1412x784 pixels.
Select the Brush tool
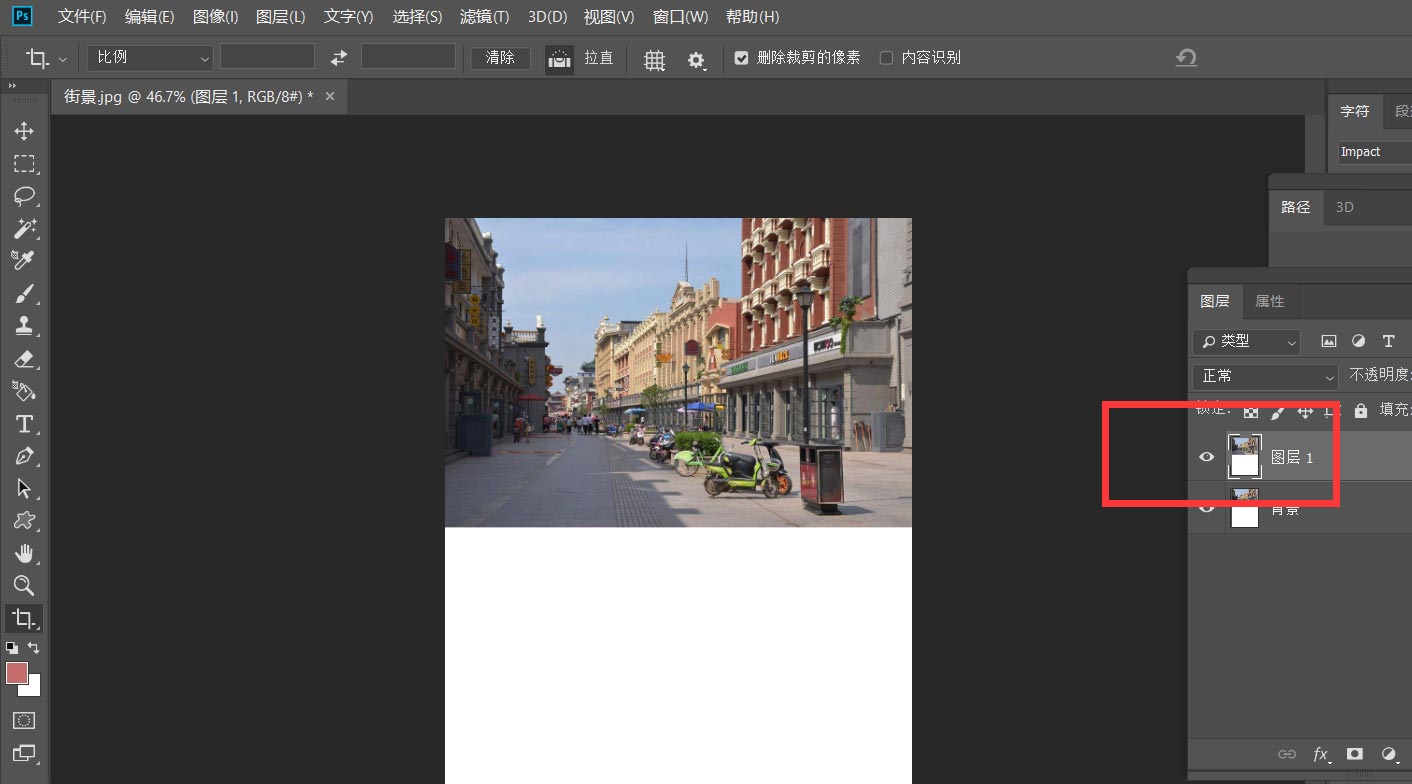click(24, 293)
